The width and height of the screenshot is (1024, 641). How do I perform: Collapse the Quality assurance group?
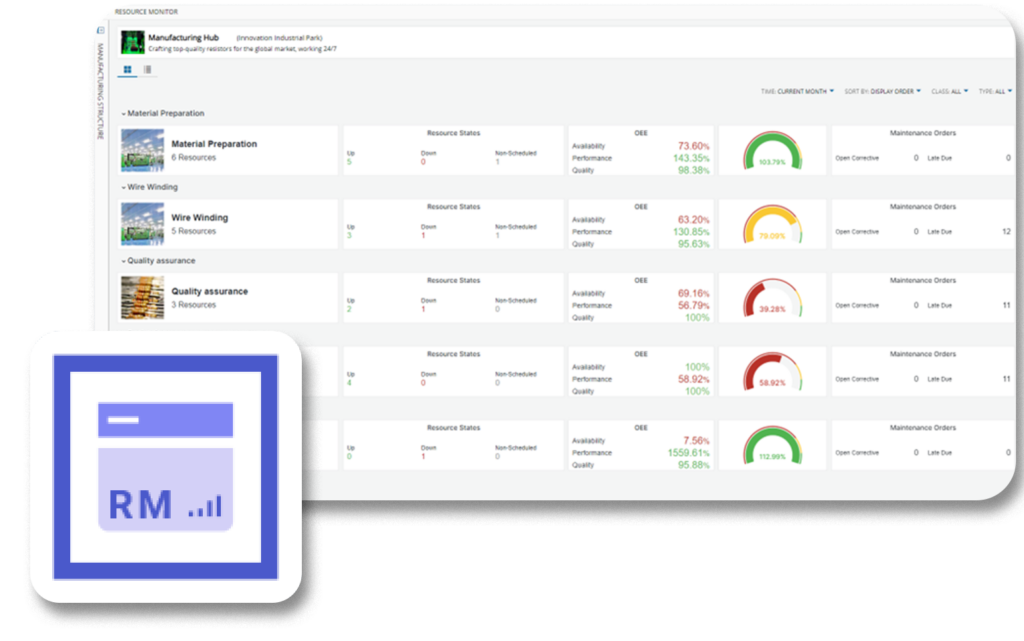click(124, 261)
